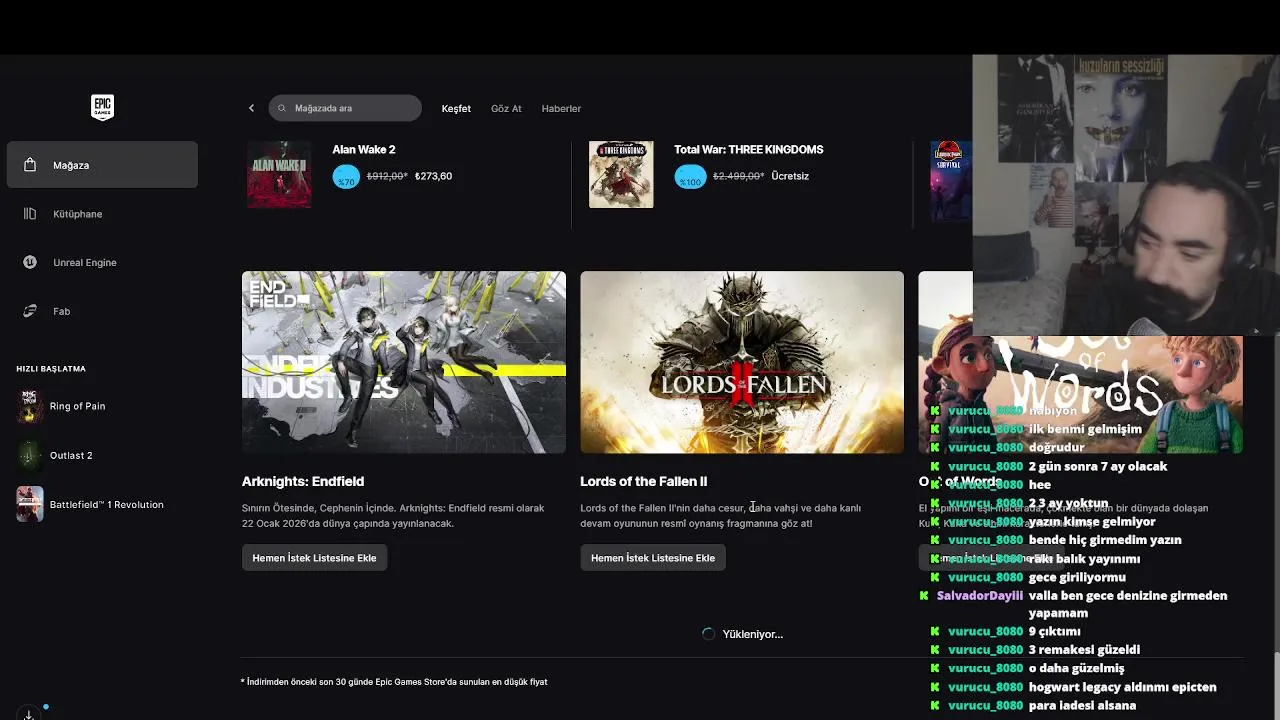Click the 30-day lowest price footnote
1280x720 pixels.
coord(394,682)
